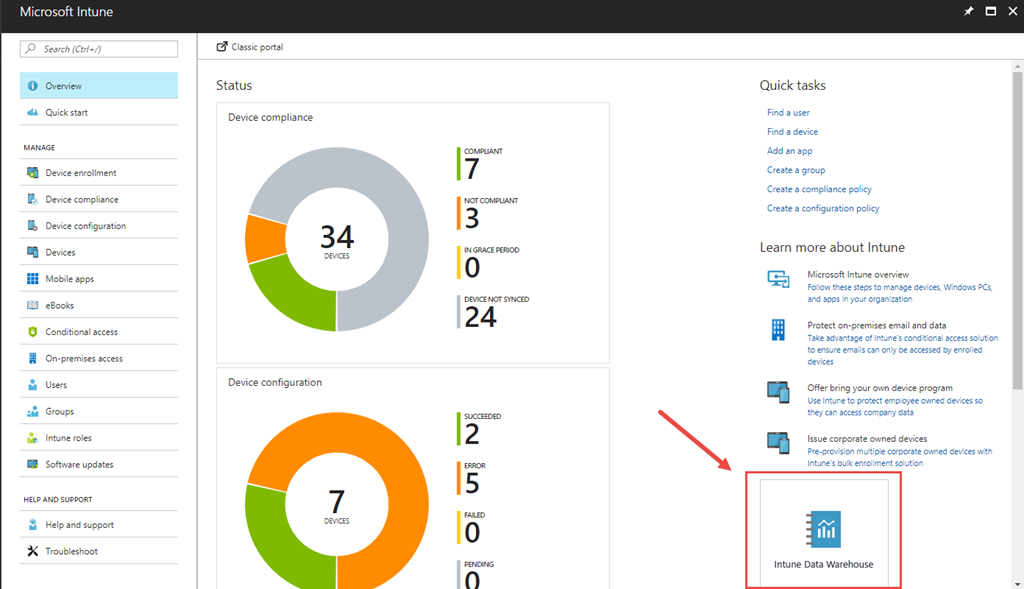Click Find a user quick task
This screenshot has height=589, width=1024.
coord(788,112)
